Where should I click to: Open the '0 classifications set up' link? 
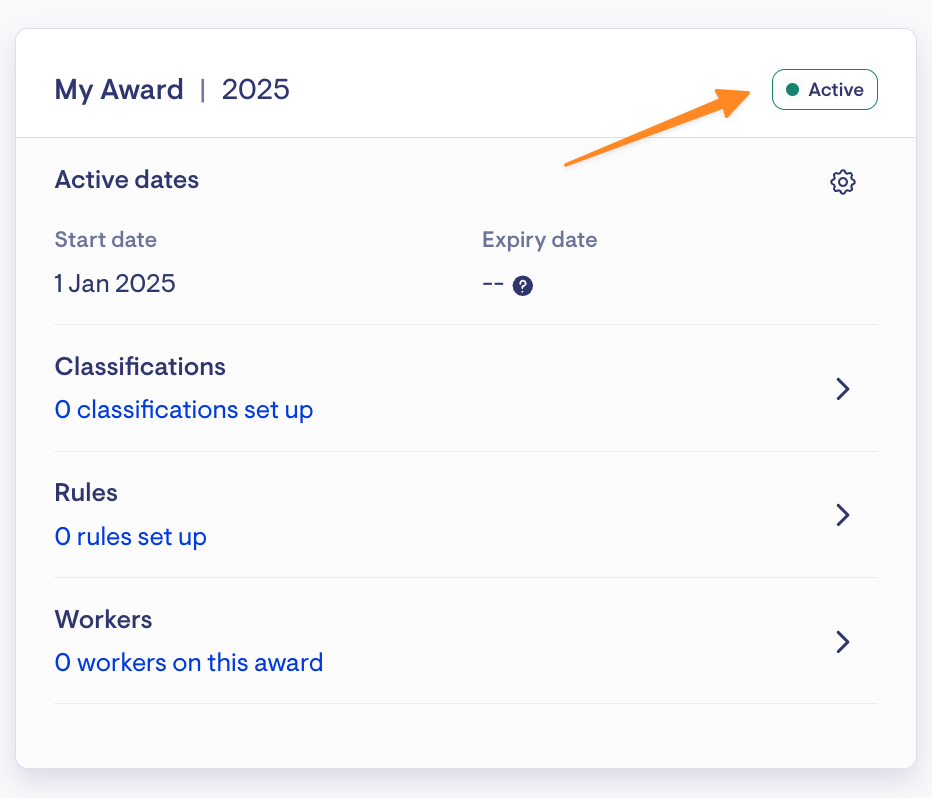184,410
